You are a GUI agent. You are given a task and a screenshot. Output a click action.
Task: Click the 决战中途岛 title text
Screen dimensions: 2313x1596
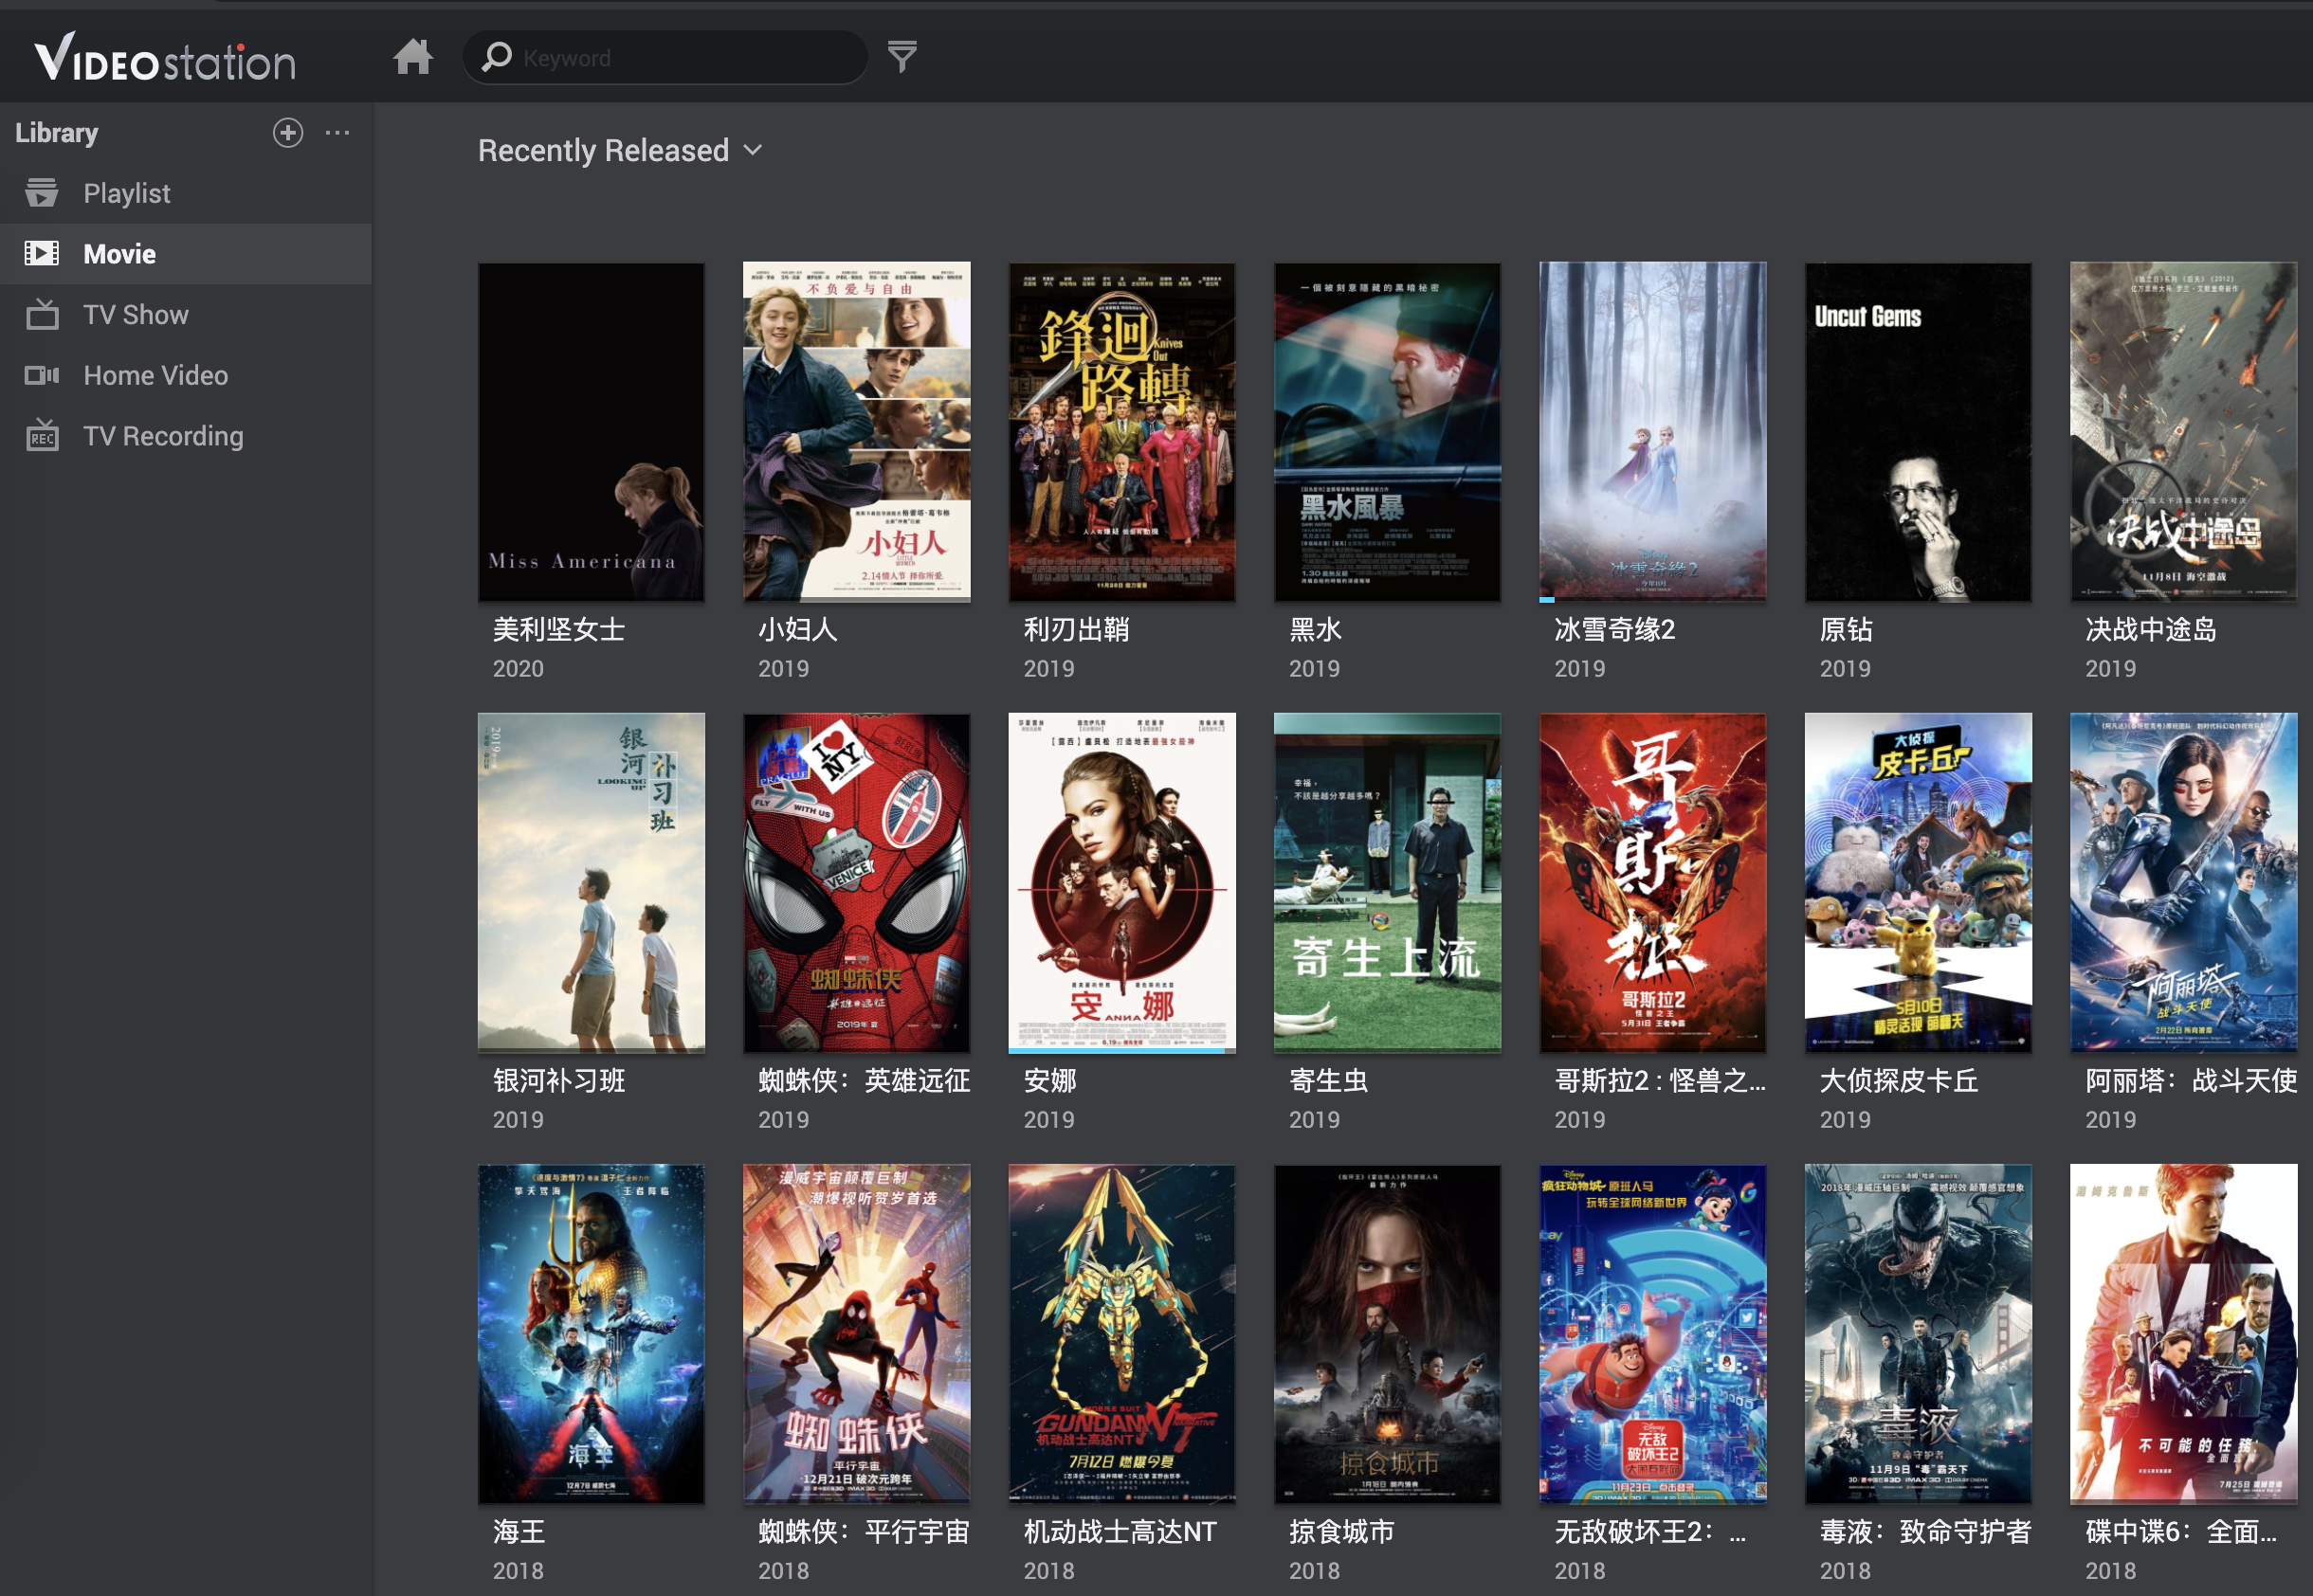pyautogui.click(x=2151, y=629)
